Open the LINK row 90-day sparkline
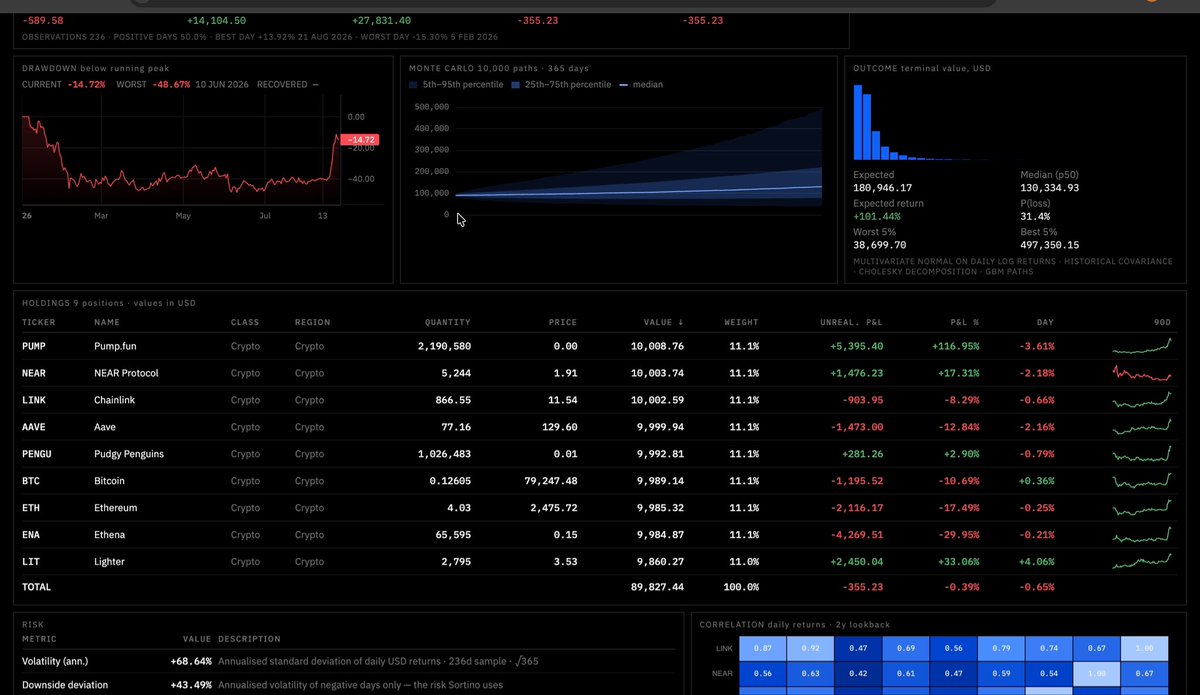Screen dimensions: 1200x695 coord(1142,400)
